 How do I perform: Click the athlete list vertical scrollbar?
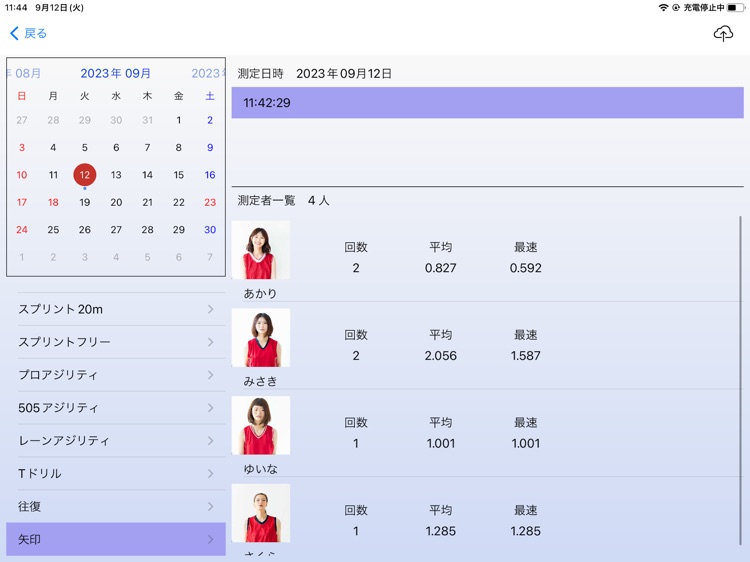(x=741, y=380)
